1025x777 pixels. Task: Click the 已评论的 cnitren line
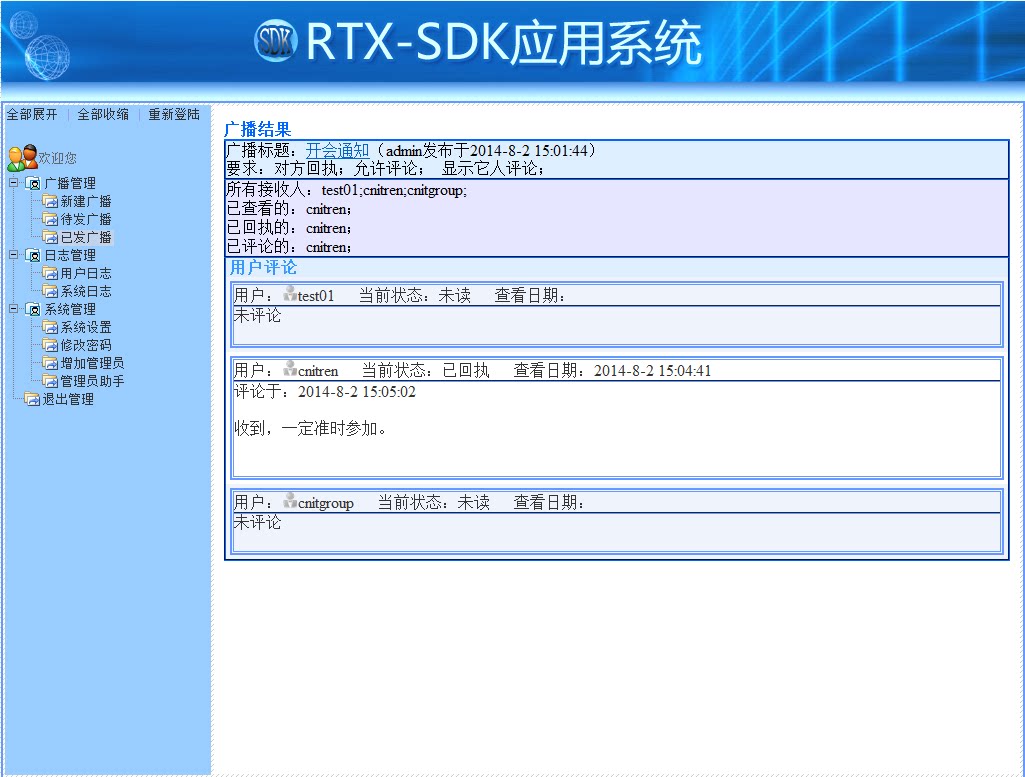coord(289,247)
